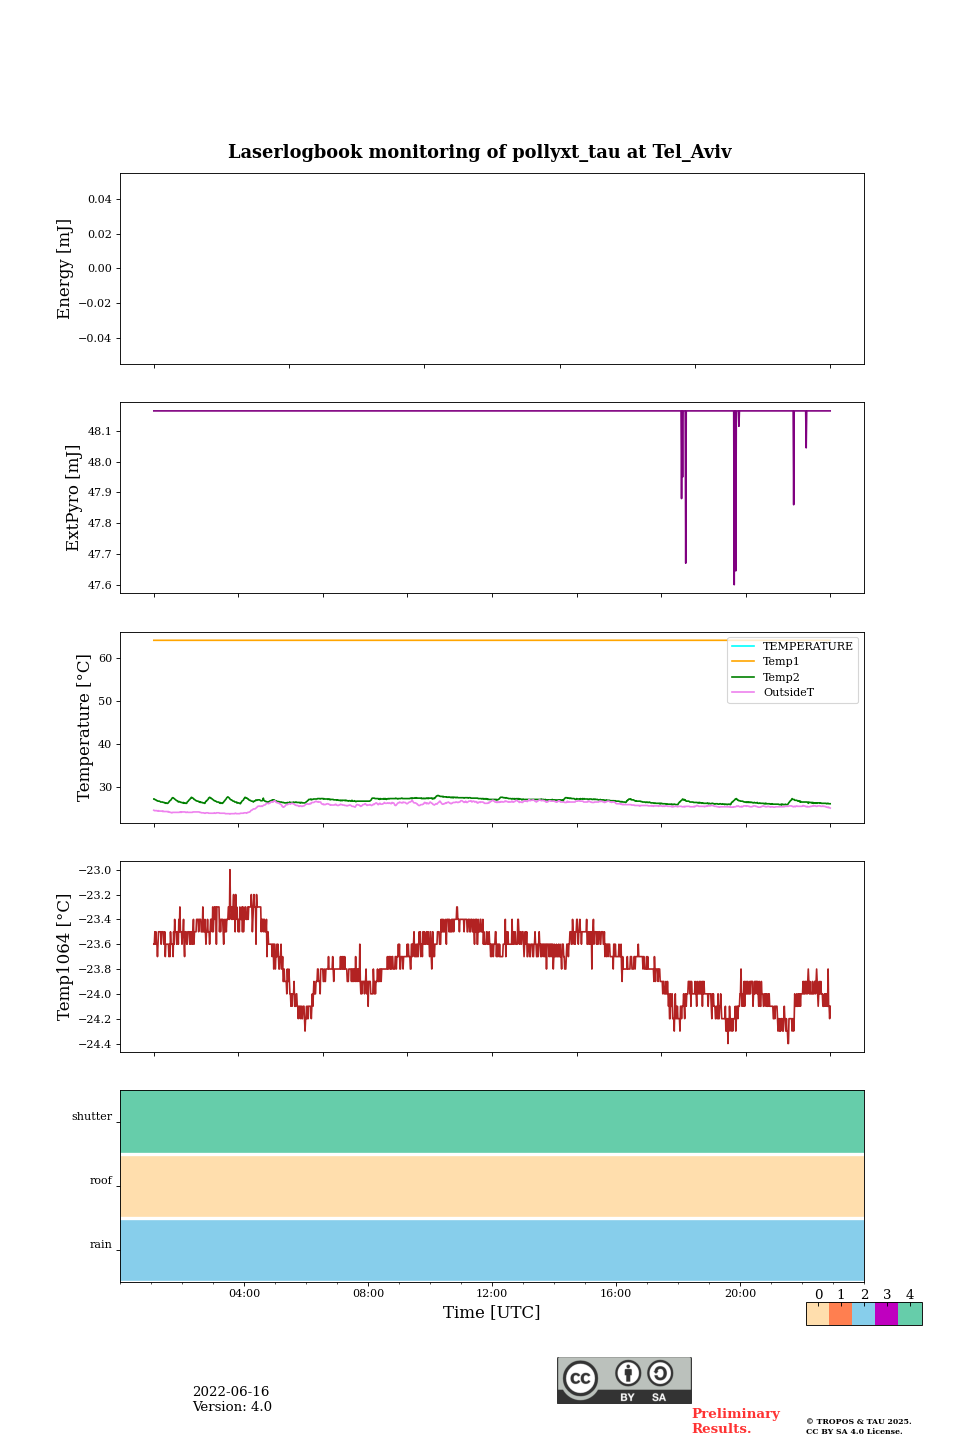Click the OutsideT legend entry
This screenshot has width=960, height=1440.
pos(773,692)
